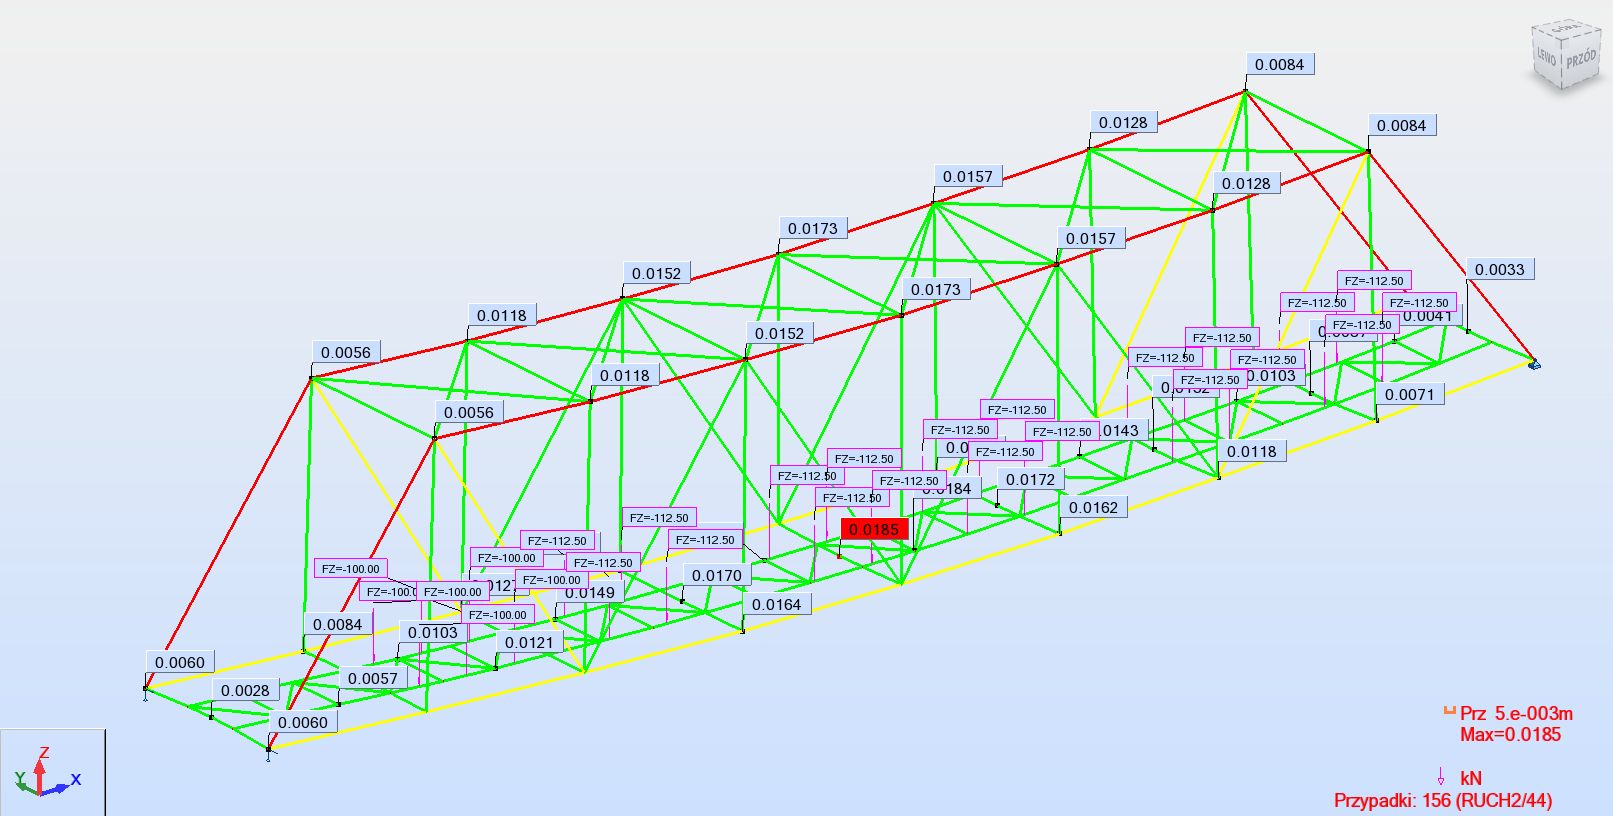Click the Max=0.0185 legend text
Screen dimensions: 1613x816
tap(1510, 735)
